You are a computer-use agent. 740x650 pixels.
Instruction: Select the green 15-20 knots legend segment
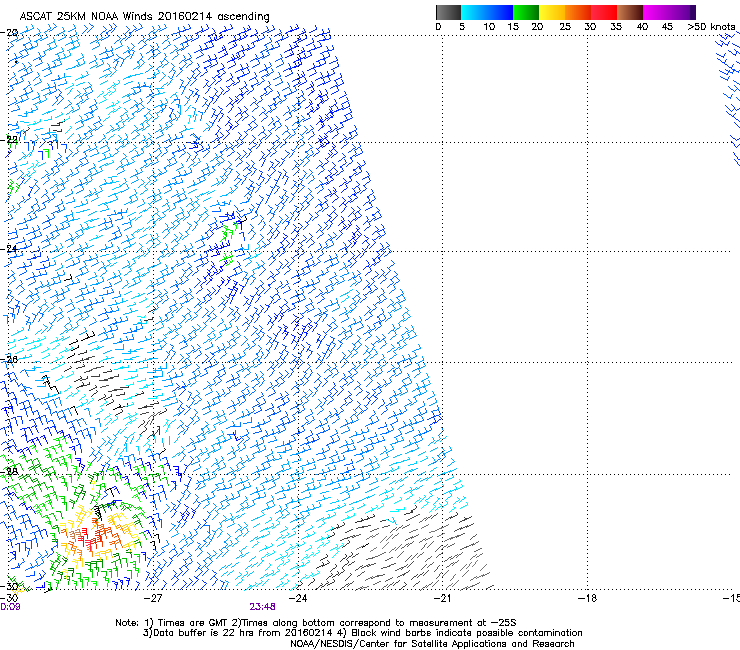click(x=526, y=12)
